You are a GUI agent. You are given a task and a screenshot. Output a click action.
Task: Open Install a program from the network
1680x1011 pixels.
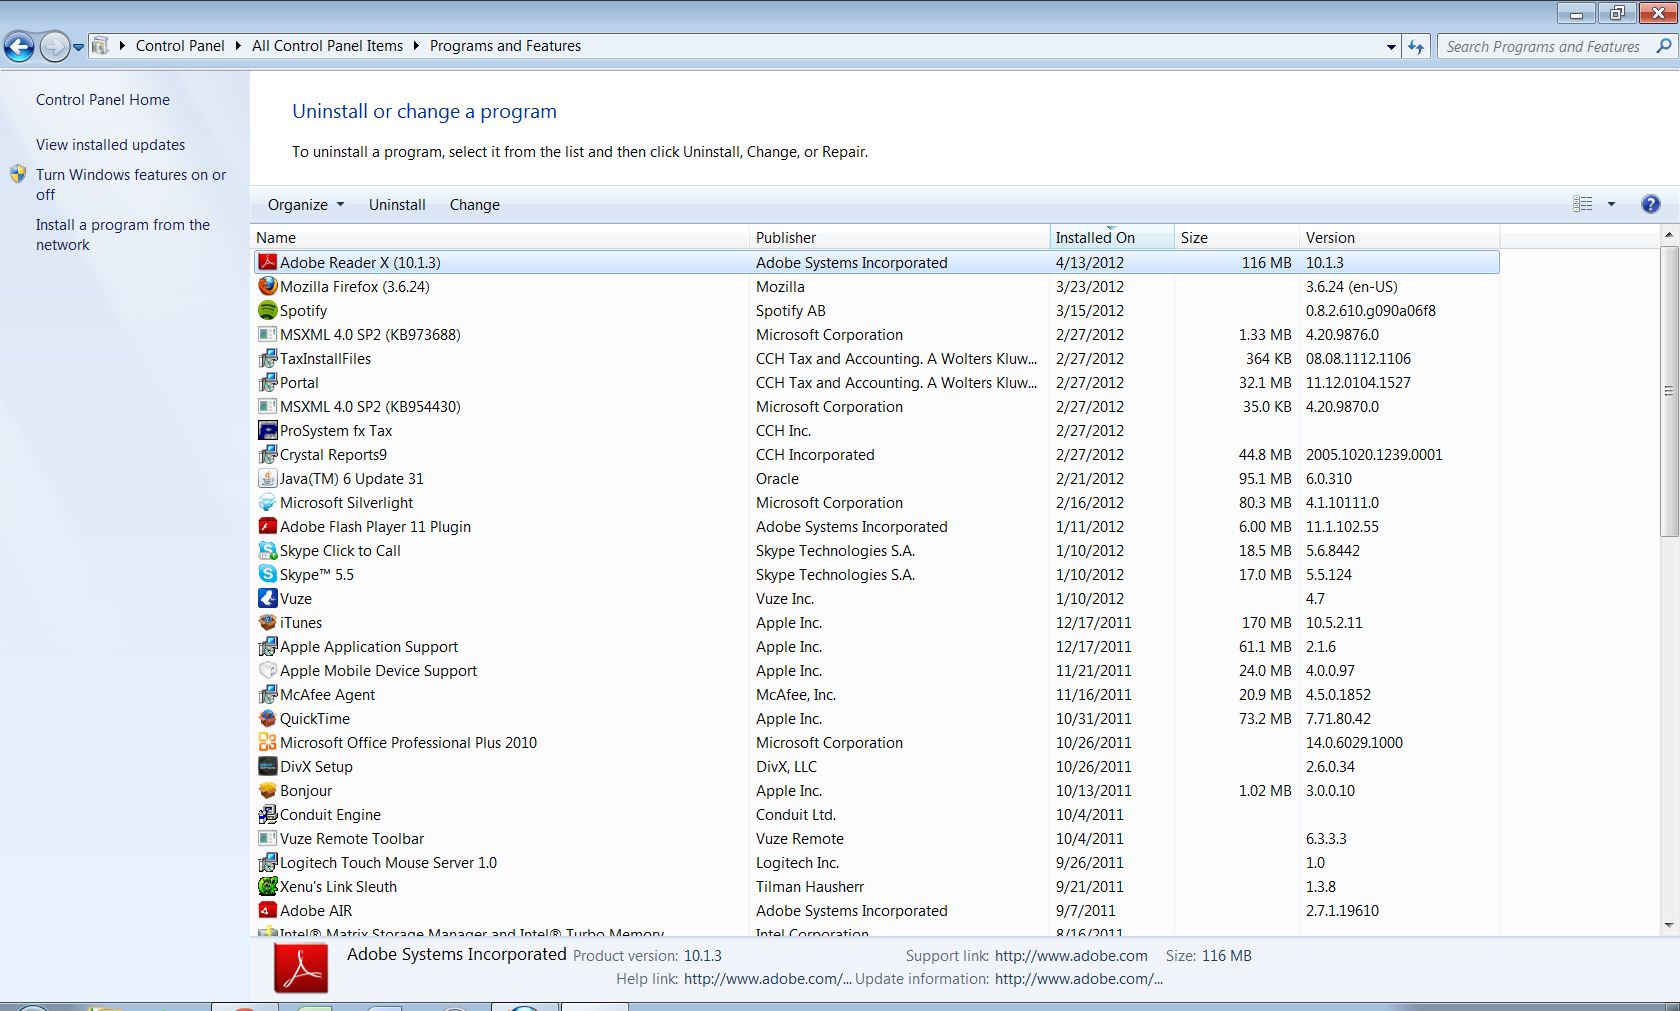coord(123,235)
